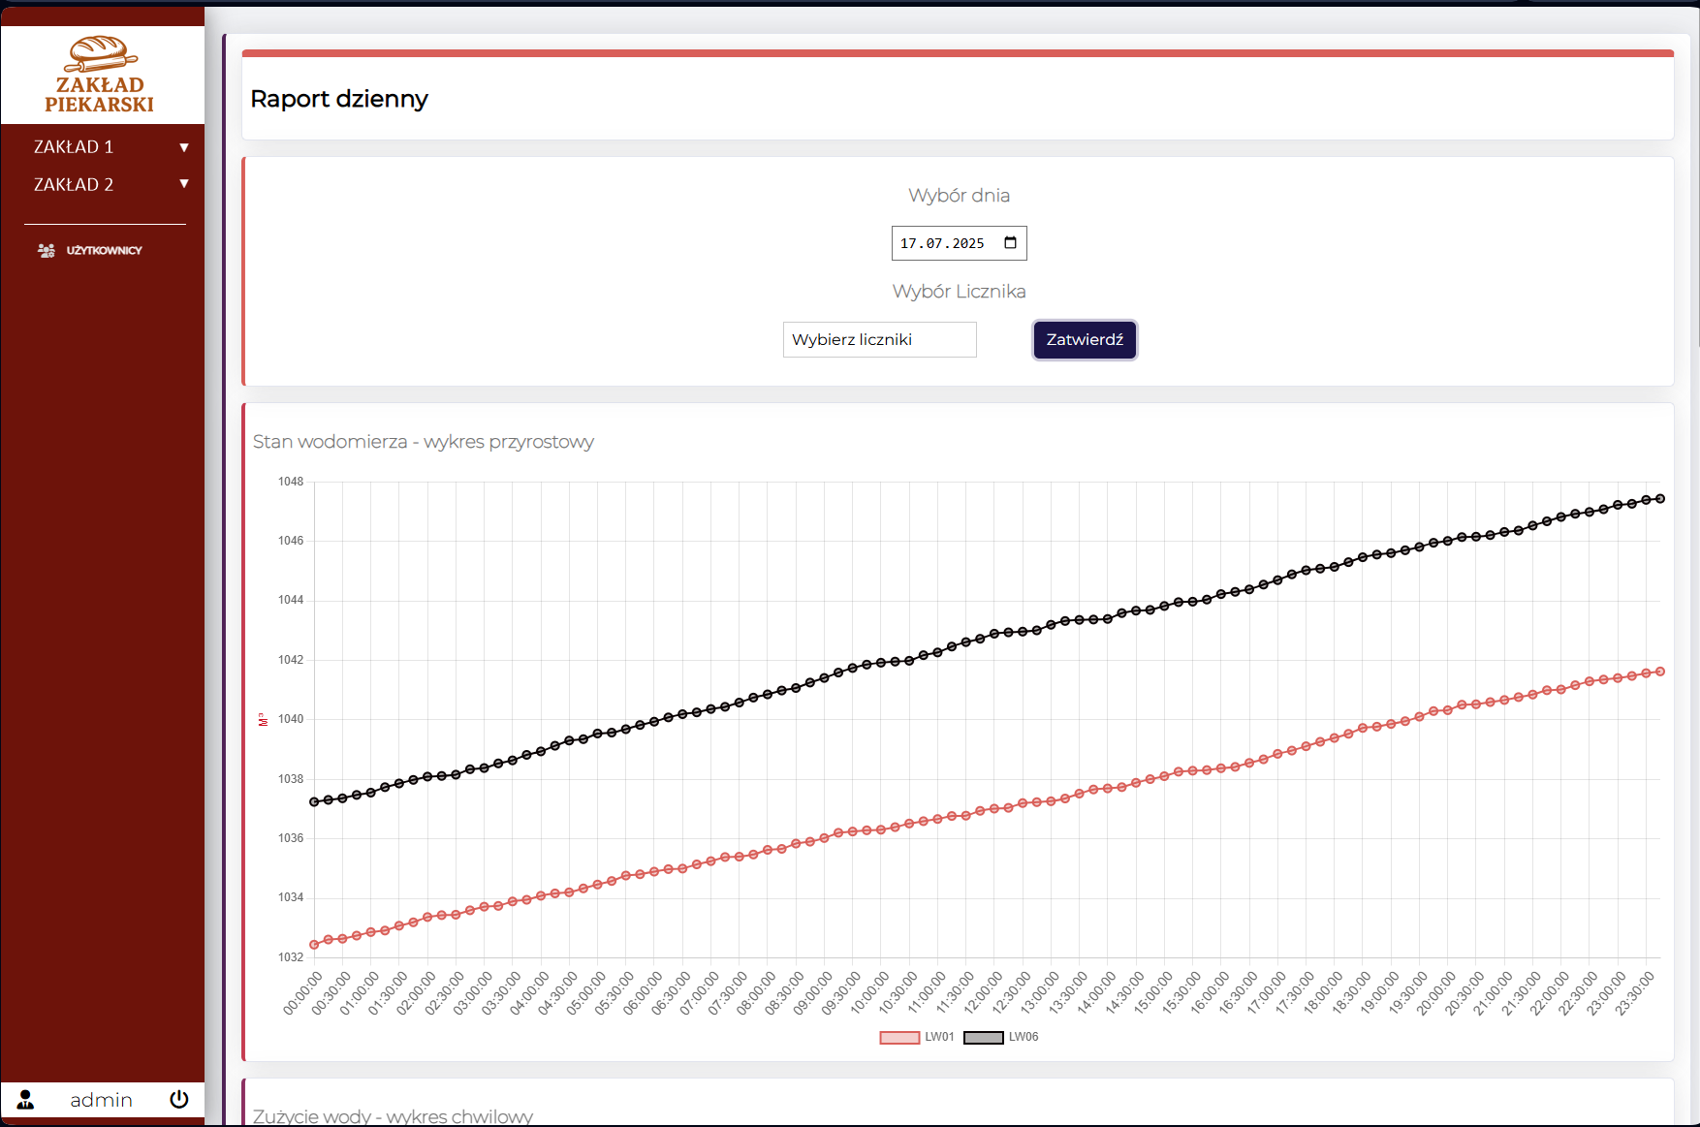
Task: Click the admin user profile icon
Action: [26, 1100]
